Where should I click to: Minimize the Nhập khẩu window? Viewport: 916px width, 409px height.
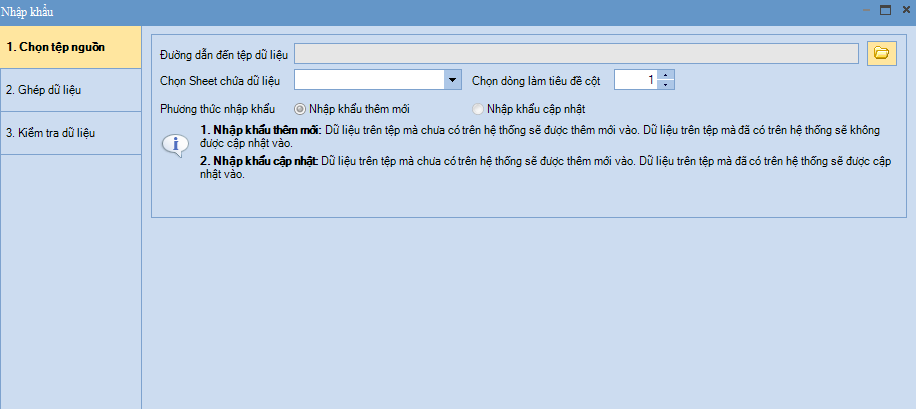coord(866,10)
